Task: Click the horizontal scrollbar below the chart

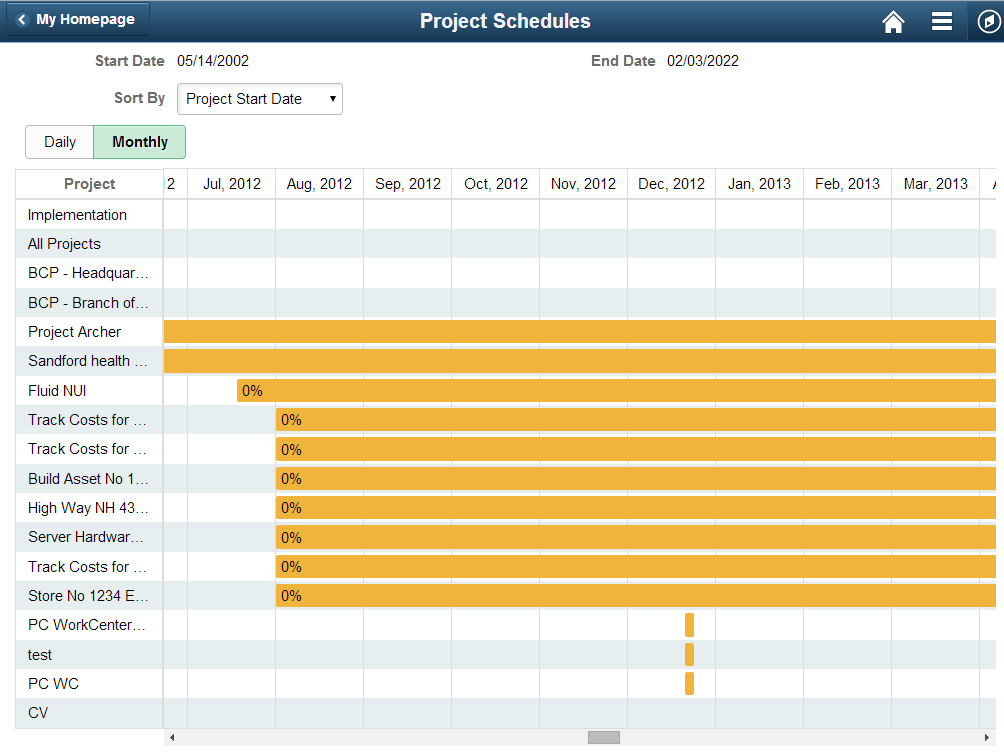Action: [600, 738]
